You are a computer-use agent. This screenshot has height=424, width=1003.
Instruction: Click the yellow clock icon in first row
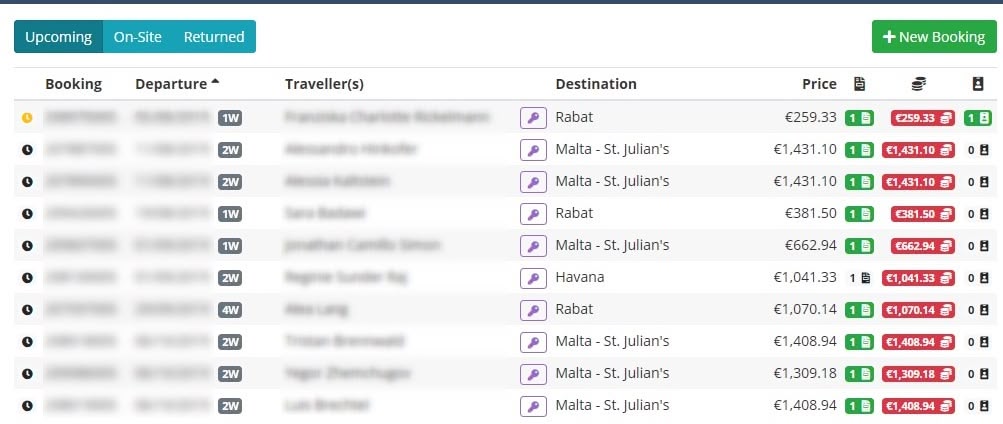click(27, 118)
